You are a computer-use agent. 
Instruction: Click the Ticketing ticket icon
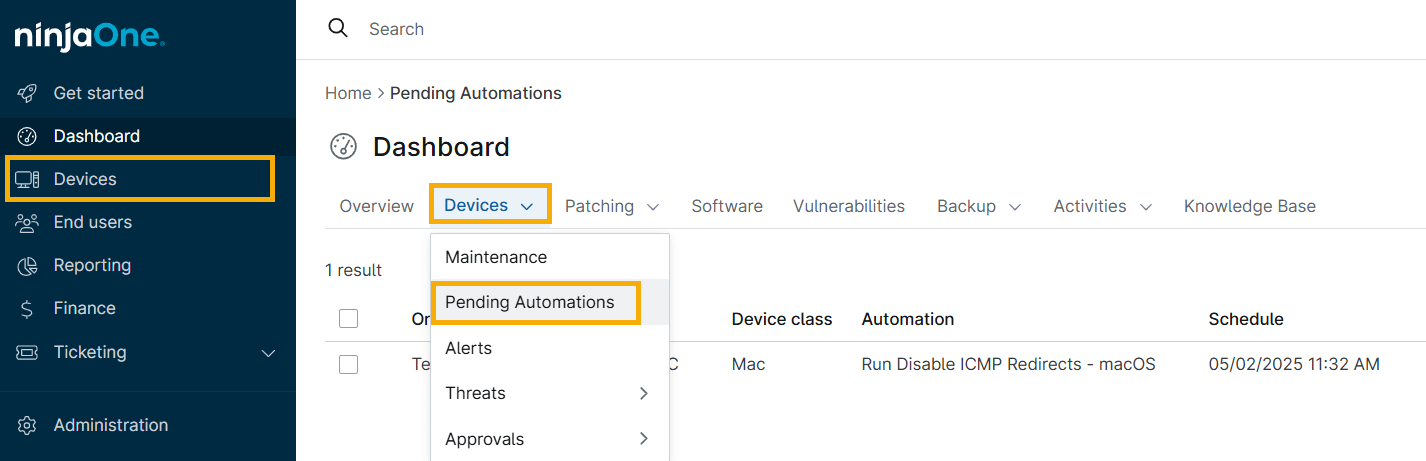[x=28, y=352]
